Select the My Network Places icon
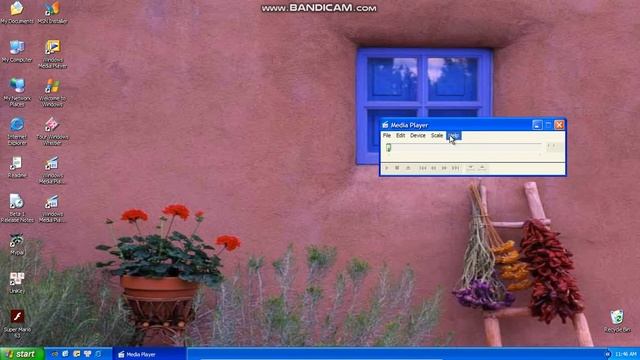 pos(17,92)
